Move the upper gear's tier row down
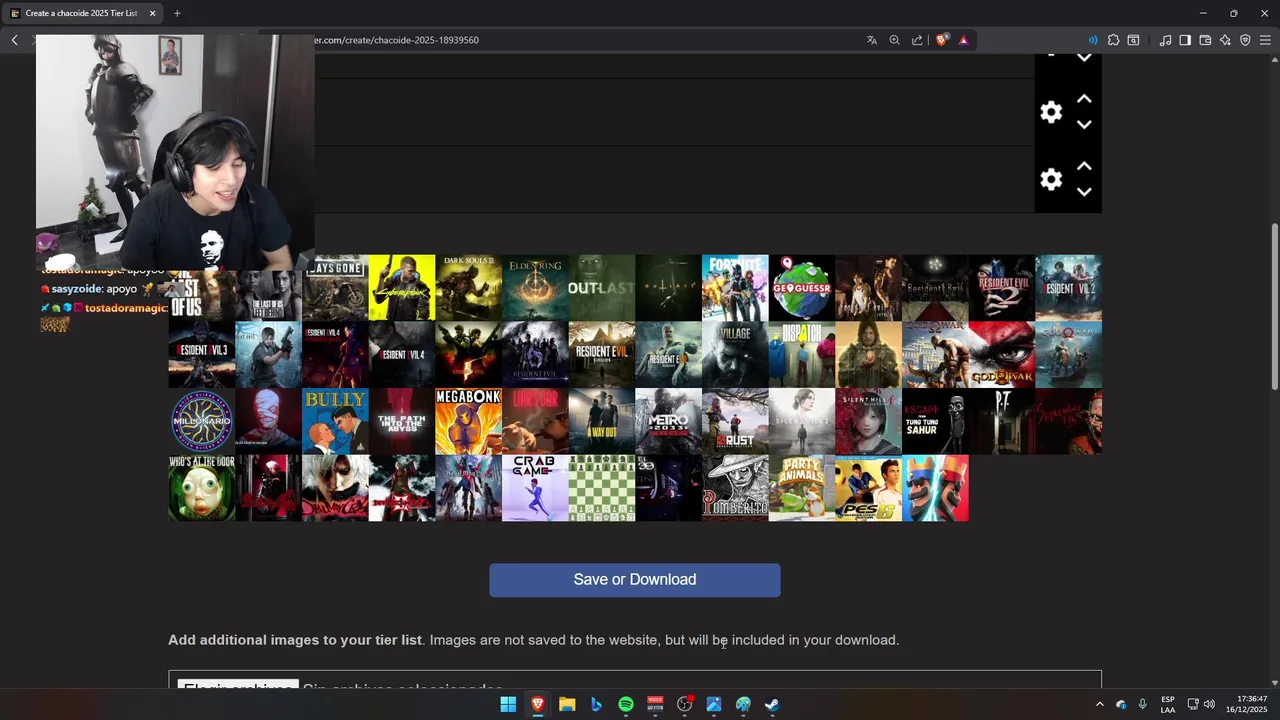The height and width of the screenshot is (720, 1280). pos(1084,125)
